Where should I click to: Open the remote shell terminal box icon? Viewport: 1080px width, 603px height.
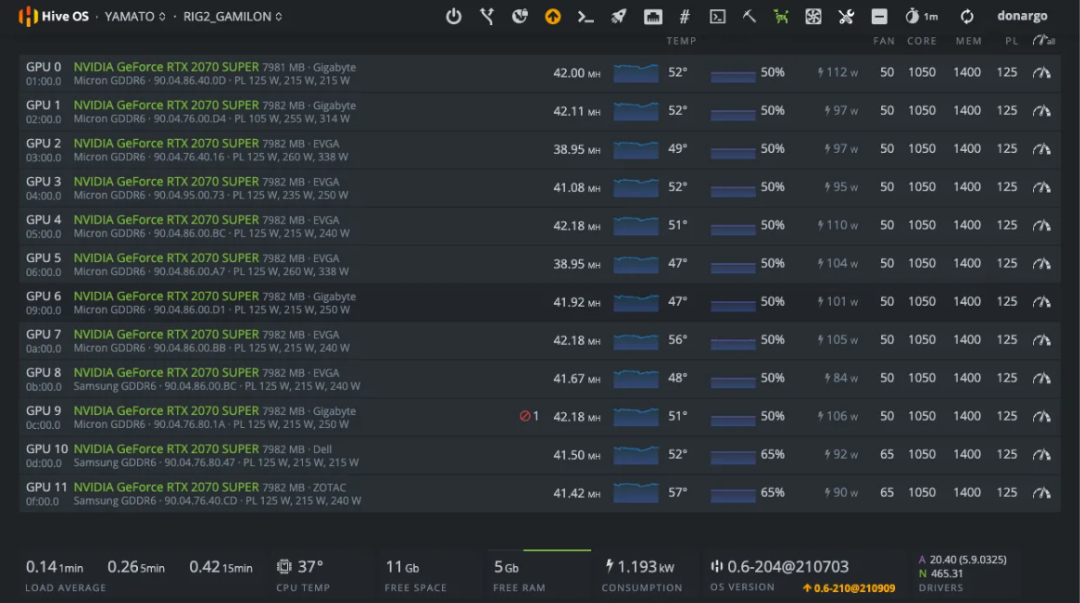pos(718,17)
